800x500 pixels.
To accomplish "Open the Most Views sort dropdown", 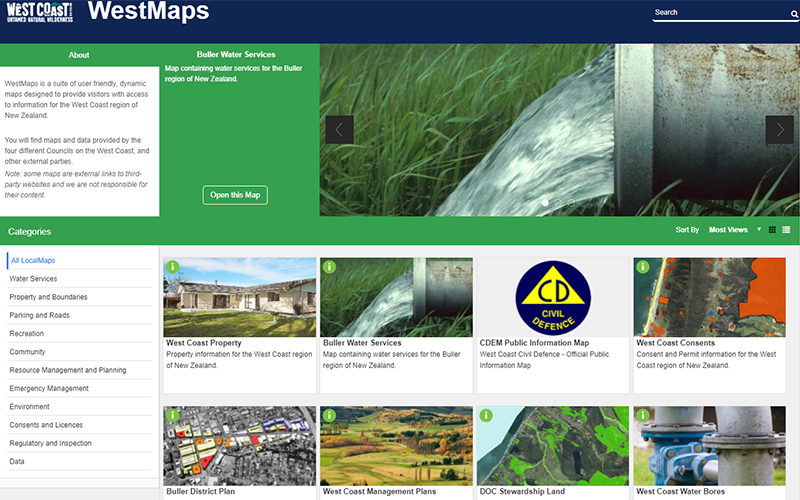I will click(735, 230).
